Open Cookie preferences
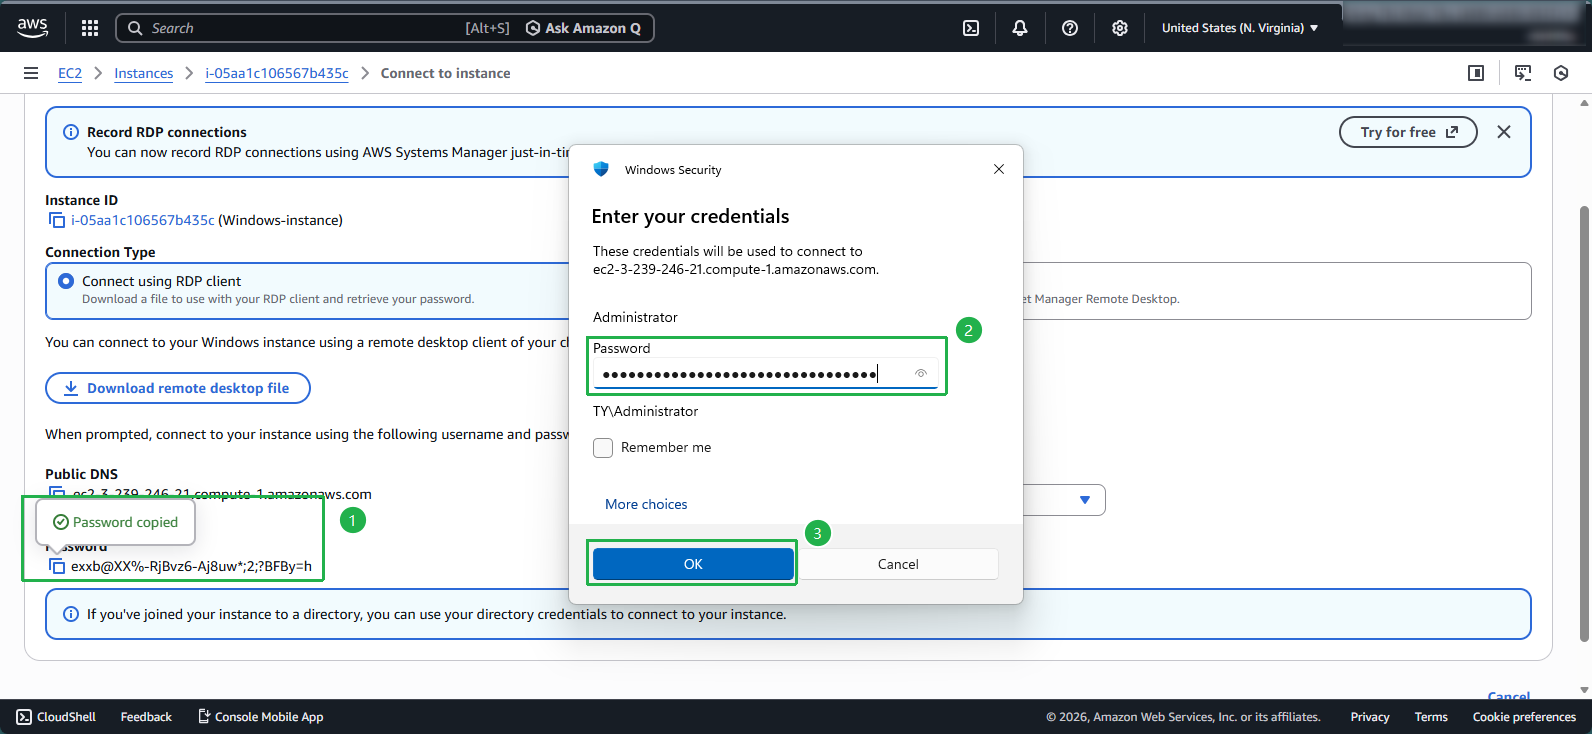This screenshot has width=1592, height=734. [x=1524, y=717]
